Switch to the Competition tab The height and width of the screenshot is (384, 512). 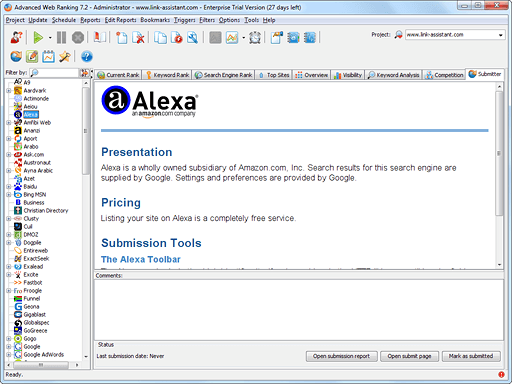coord(445,75)
